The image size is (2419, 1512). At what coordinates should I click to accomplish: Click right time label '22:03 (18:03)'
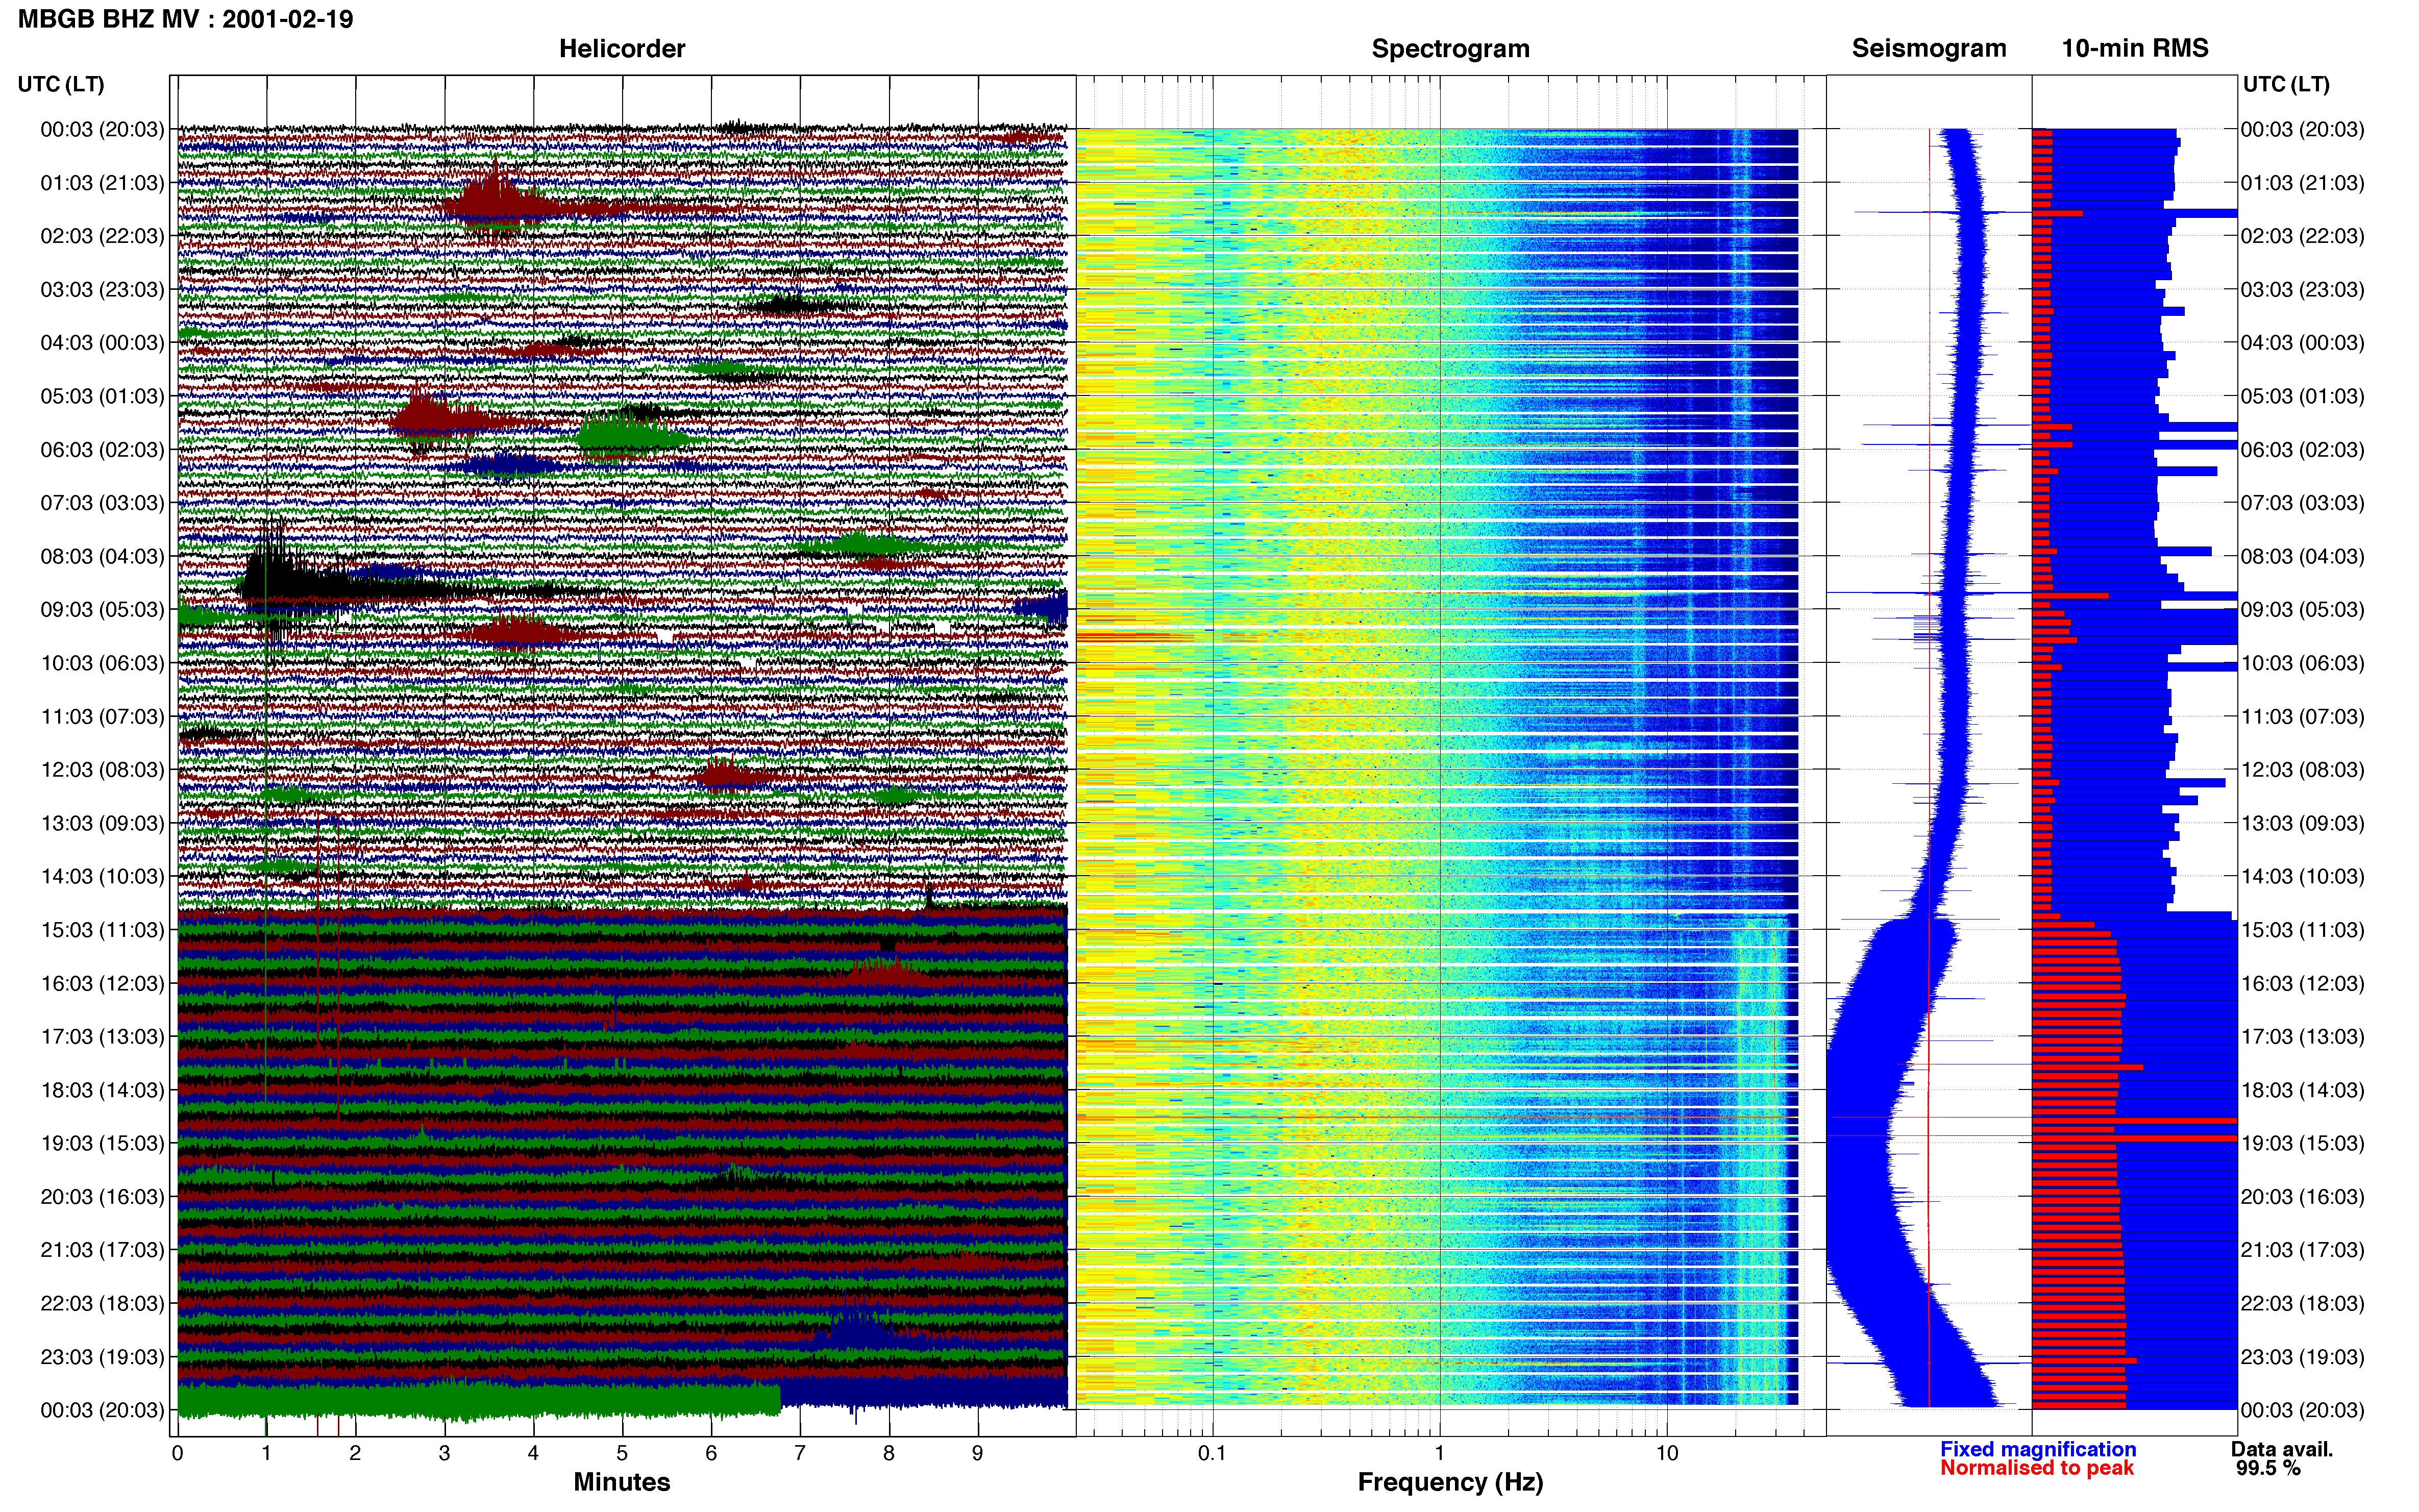point(2303,1304)
